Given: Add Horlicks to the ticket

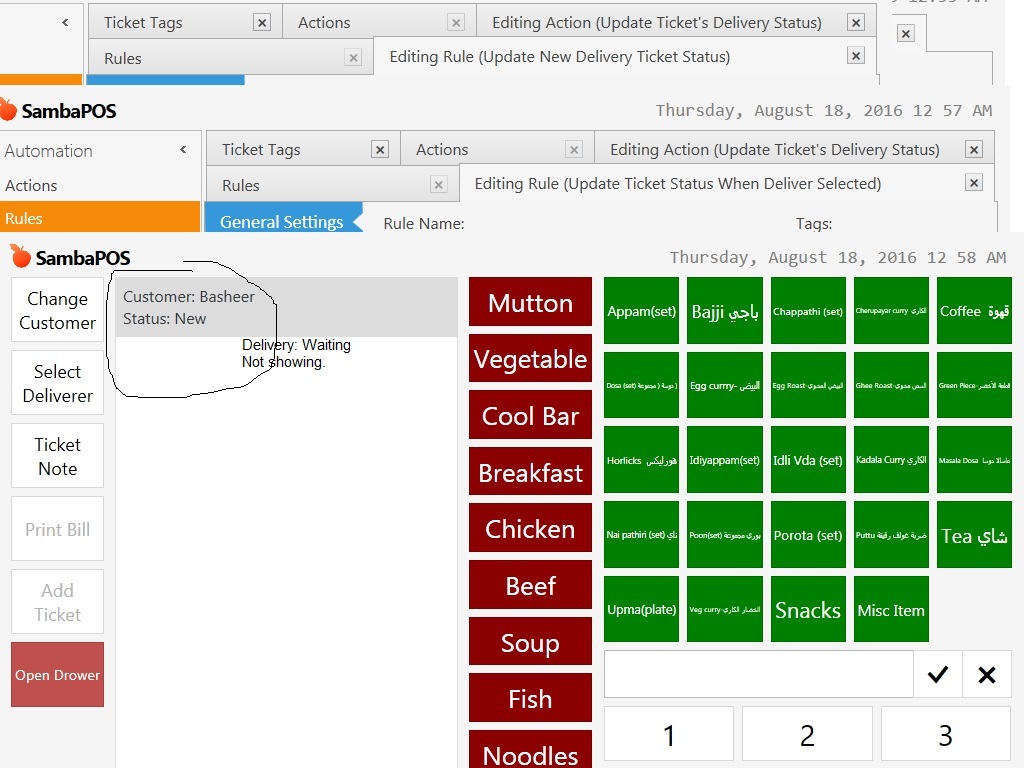Looking at the screenshot, I should [641, 460].
